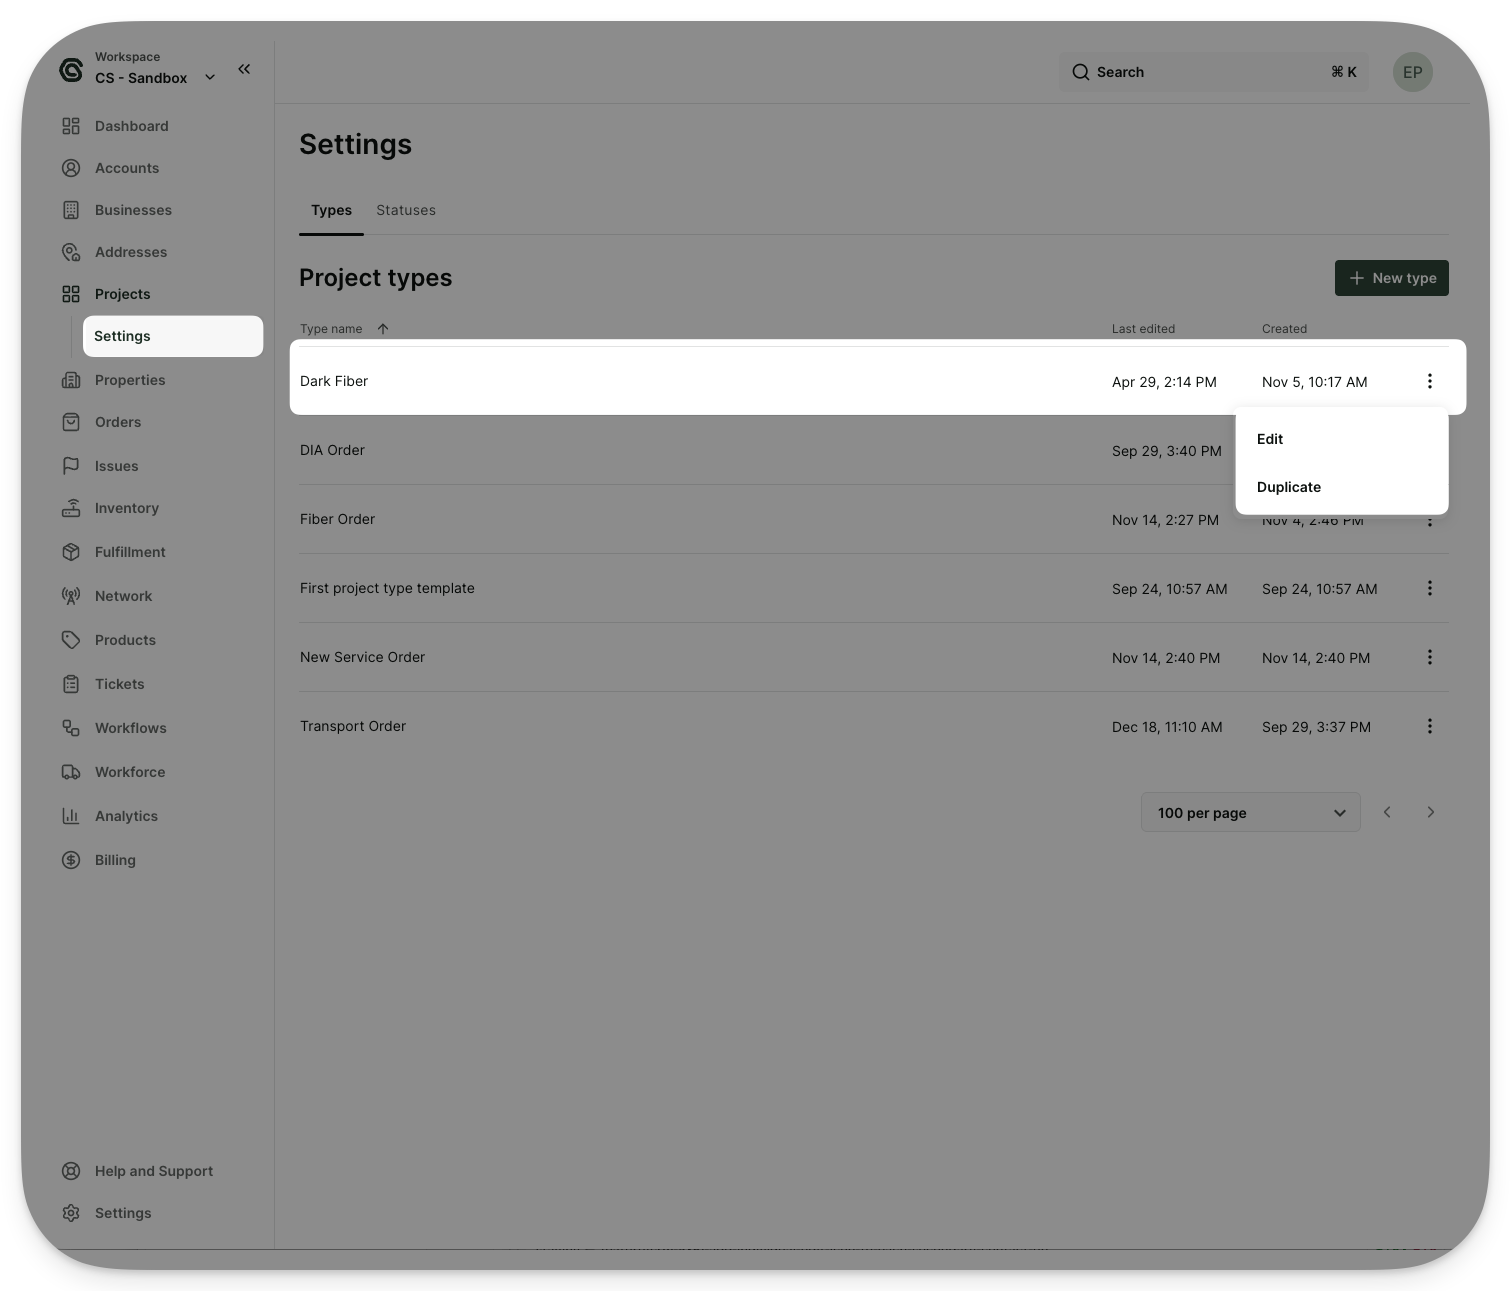
Task: Click the New type button
Action: click(1392, 278)
